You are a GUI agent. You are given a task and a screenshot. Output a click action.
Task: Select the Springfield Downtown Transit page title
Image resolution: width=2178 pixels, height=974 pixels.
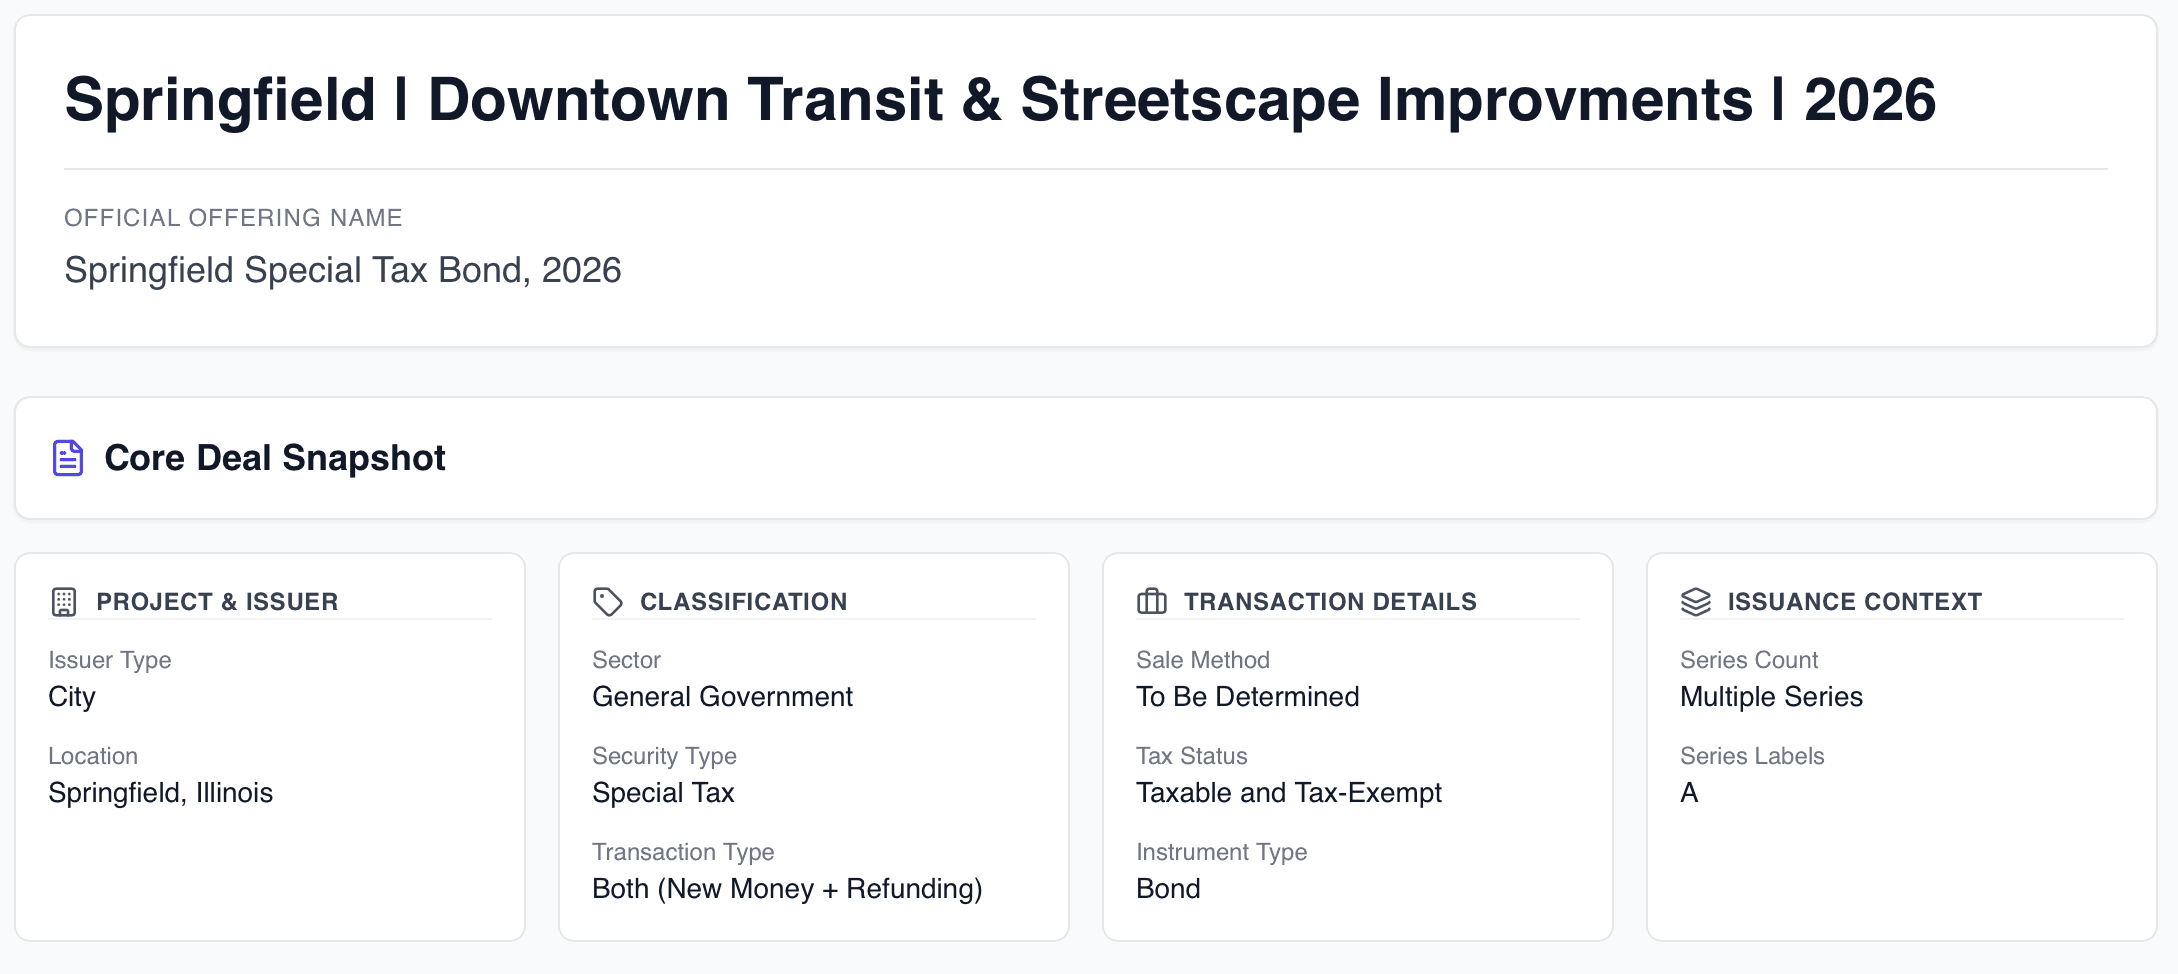[1000, 100]
